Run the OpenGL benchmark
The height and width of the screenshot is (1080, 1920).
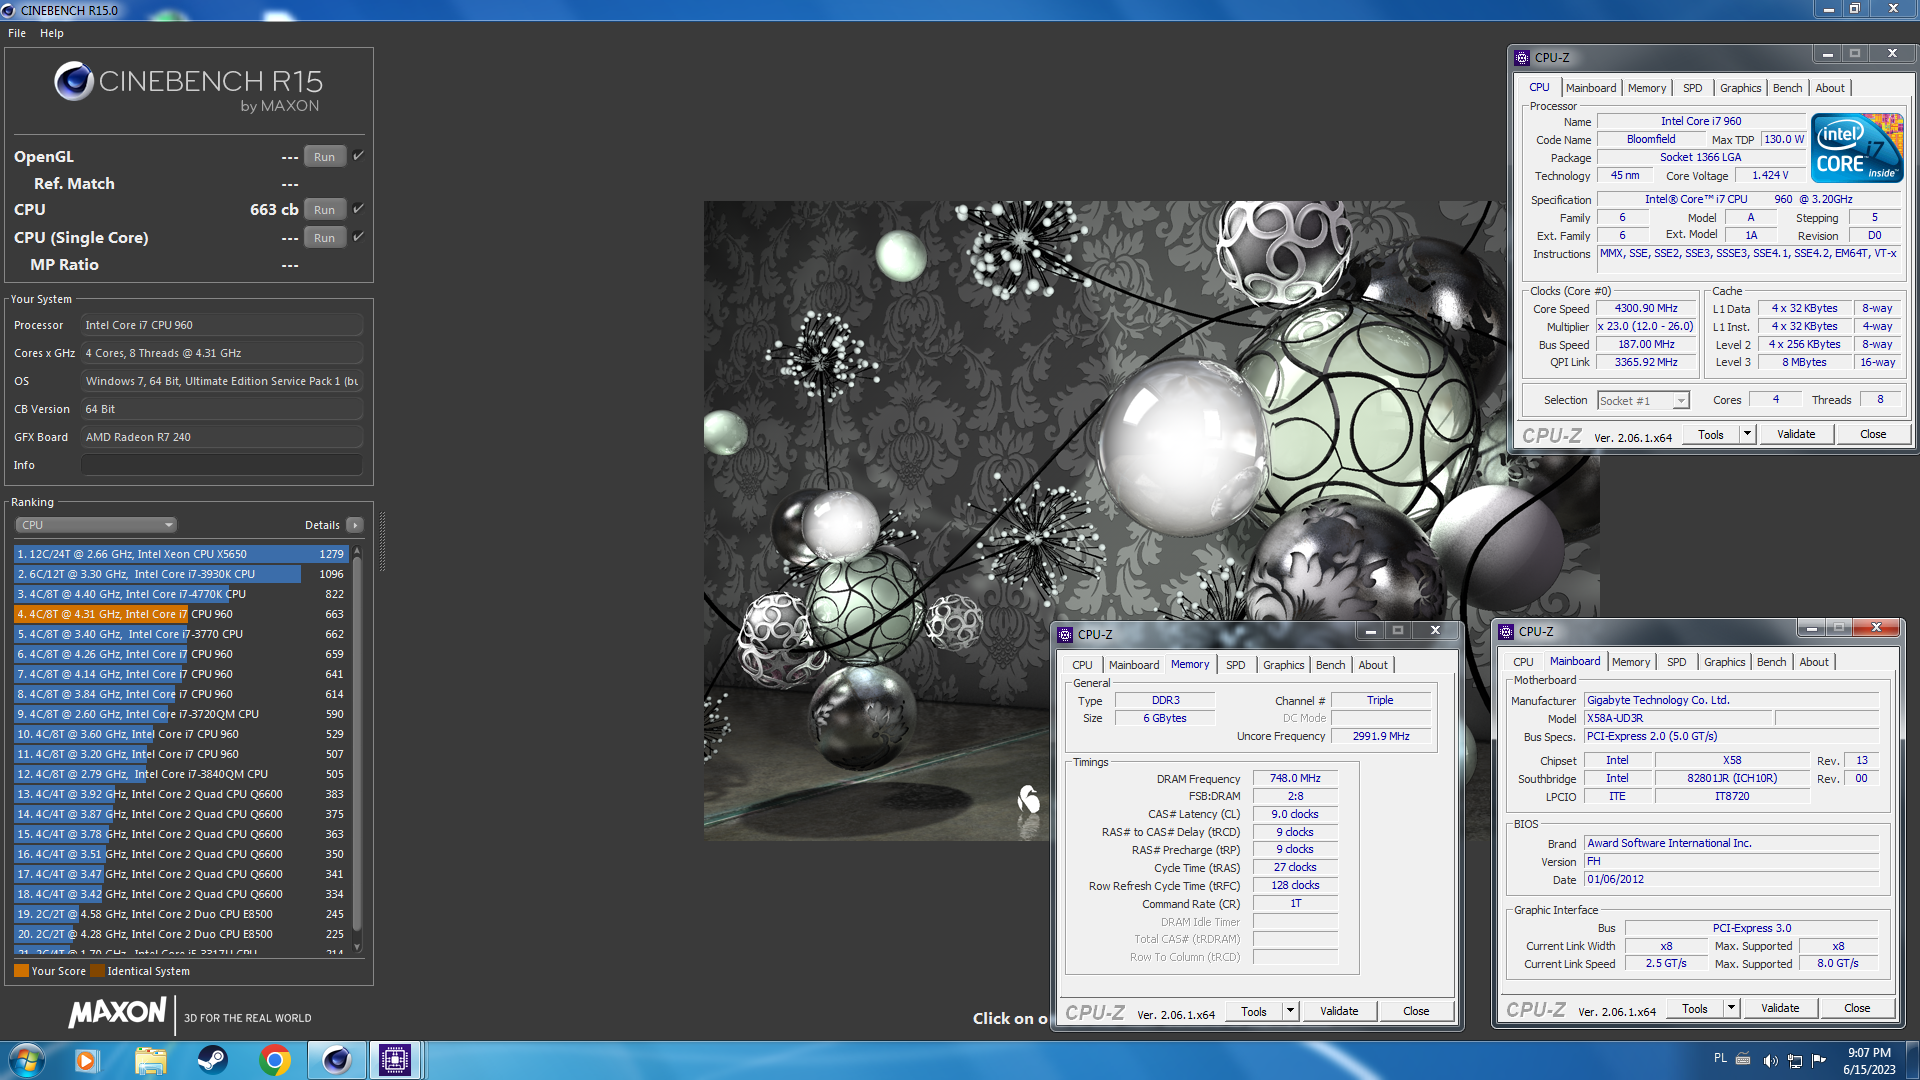point(325,157)
